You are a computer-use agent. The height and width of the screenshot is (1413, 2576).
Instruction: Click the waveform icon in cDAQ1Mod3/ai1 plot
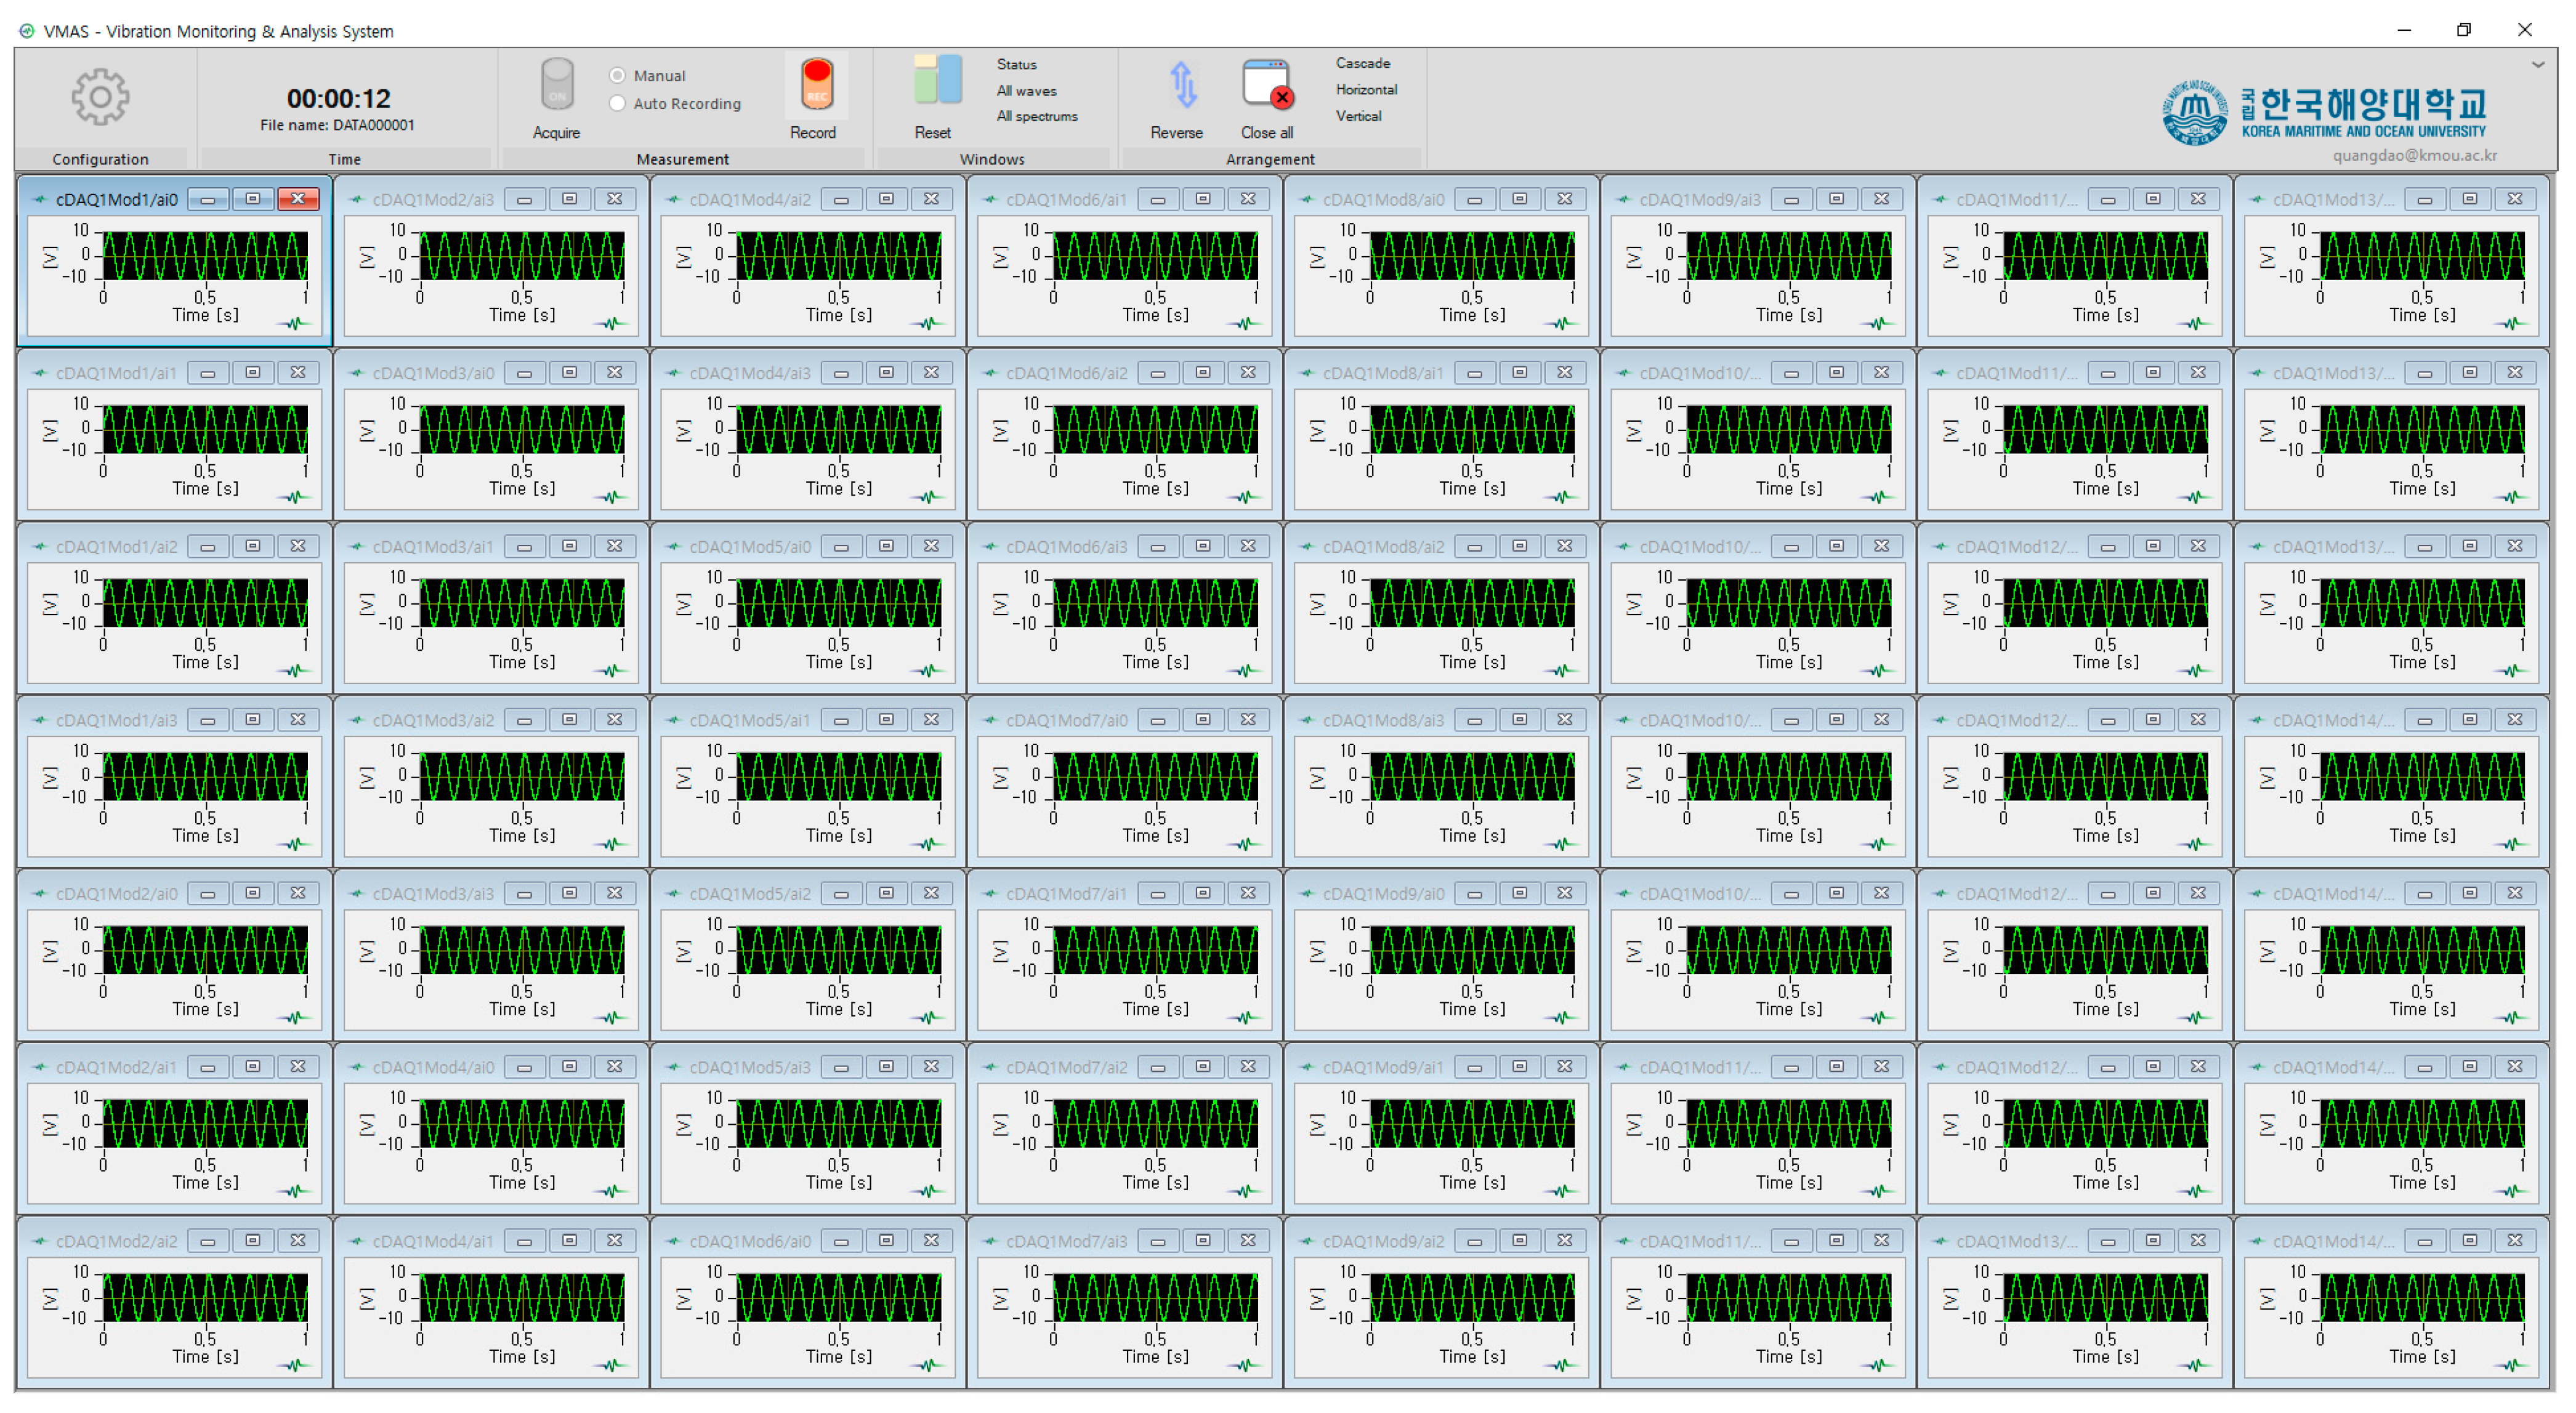(x=612, y=670)
